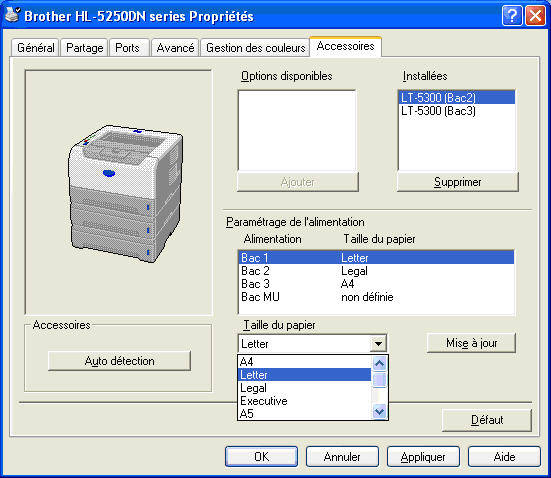
Task: Click the Défaut button
Action: (x=487, y=420)
